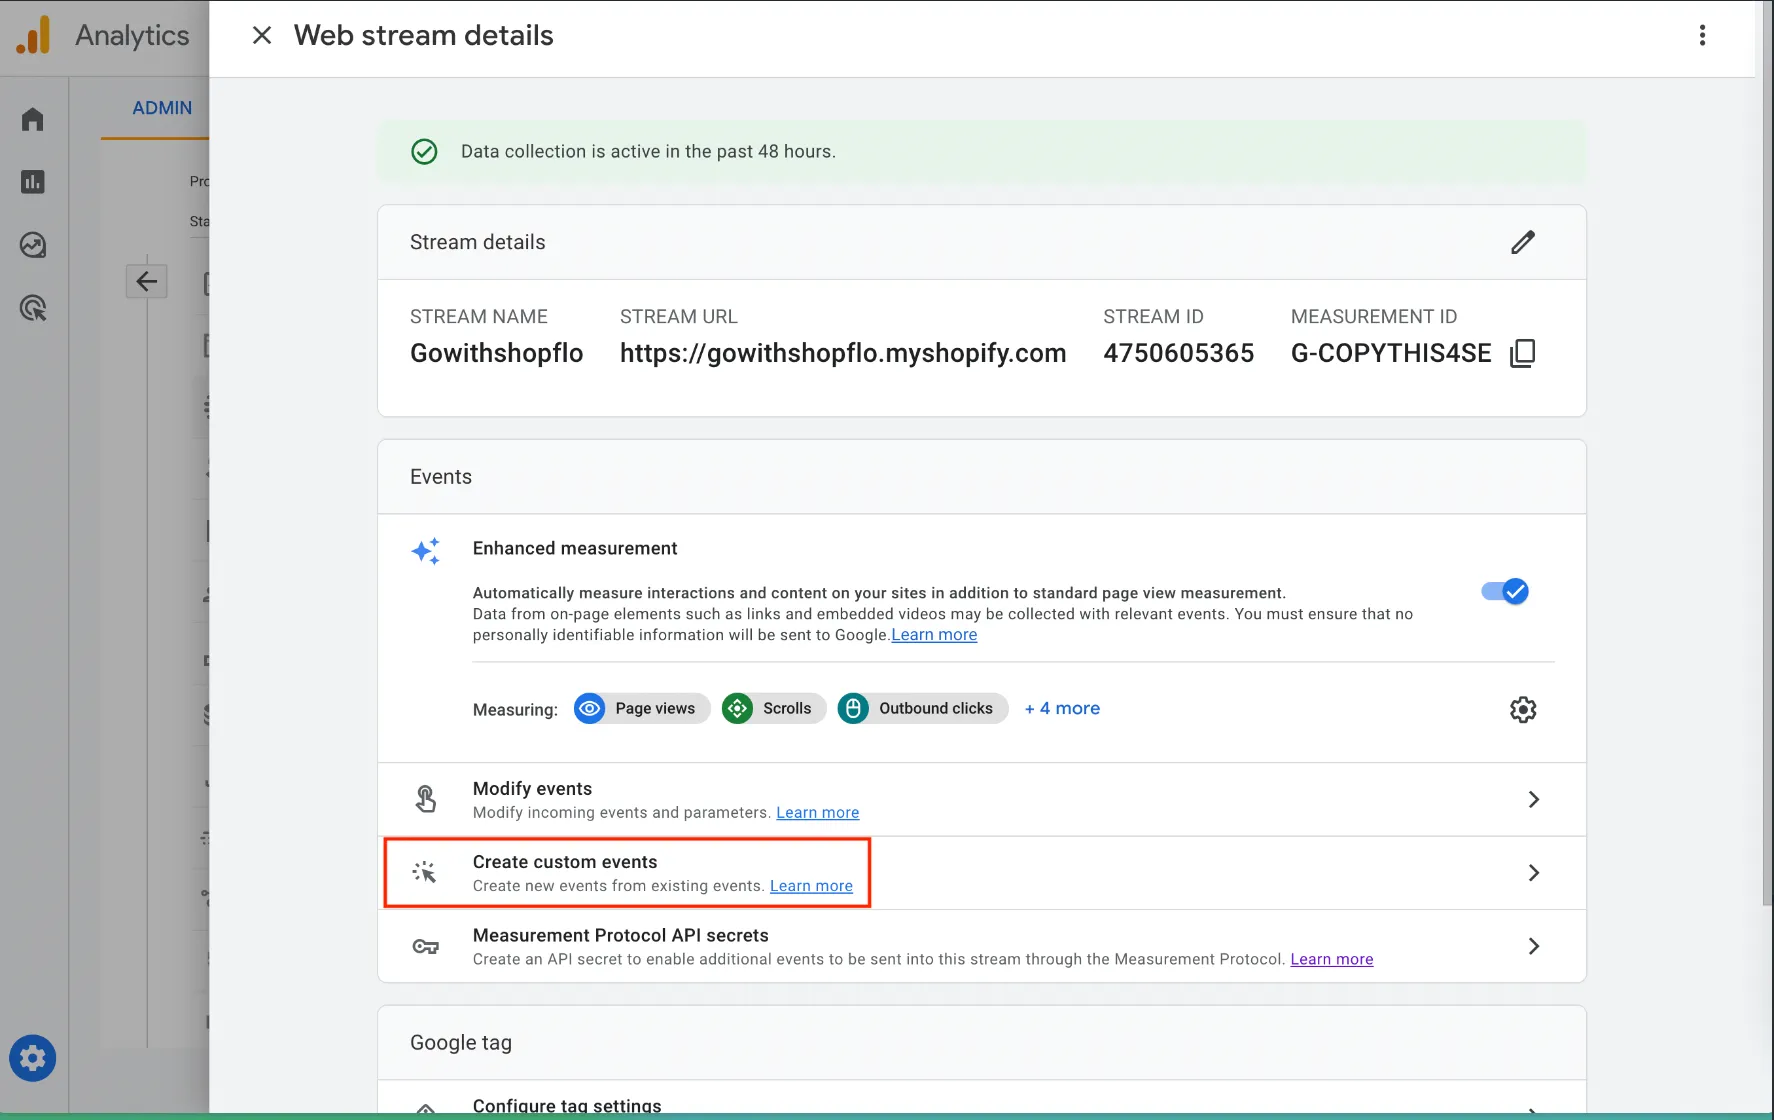
Task: Click the Page views chip
Action: [642, 709]
